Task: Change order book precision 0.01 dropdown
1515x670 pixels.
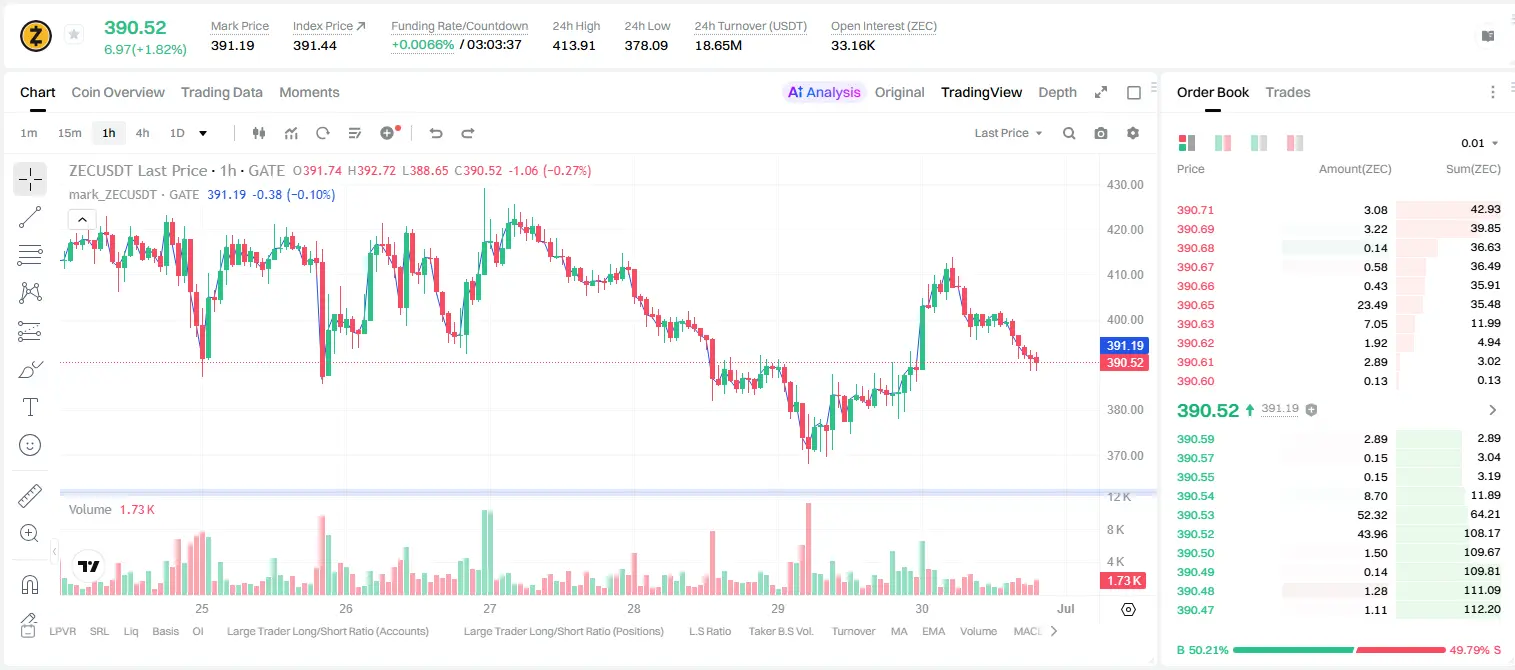Action: coord(1480,143)
